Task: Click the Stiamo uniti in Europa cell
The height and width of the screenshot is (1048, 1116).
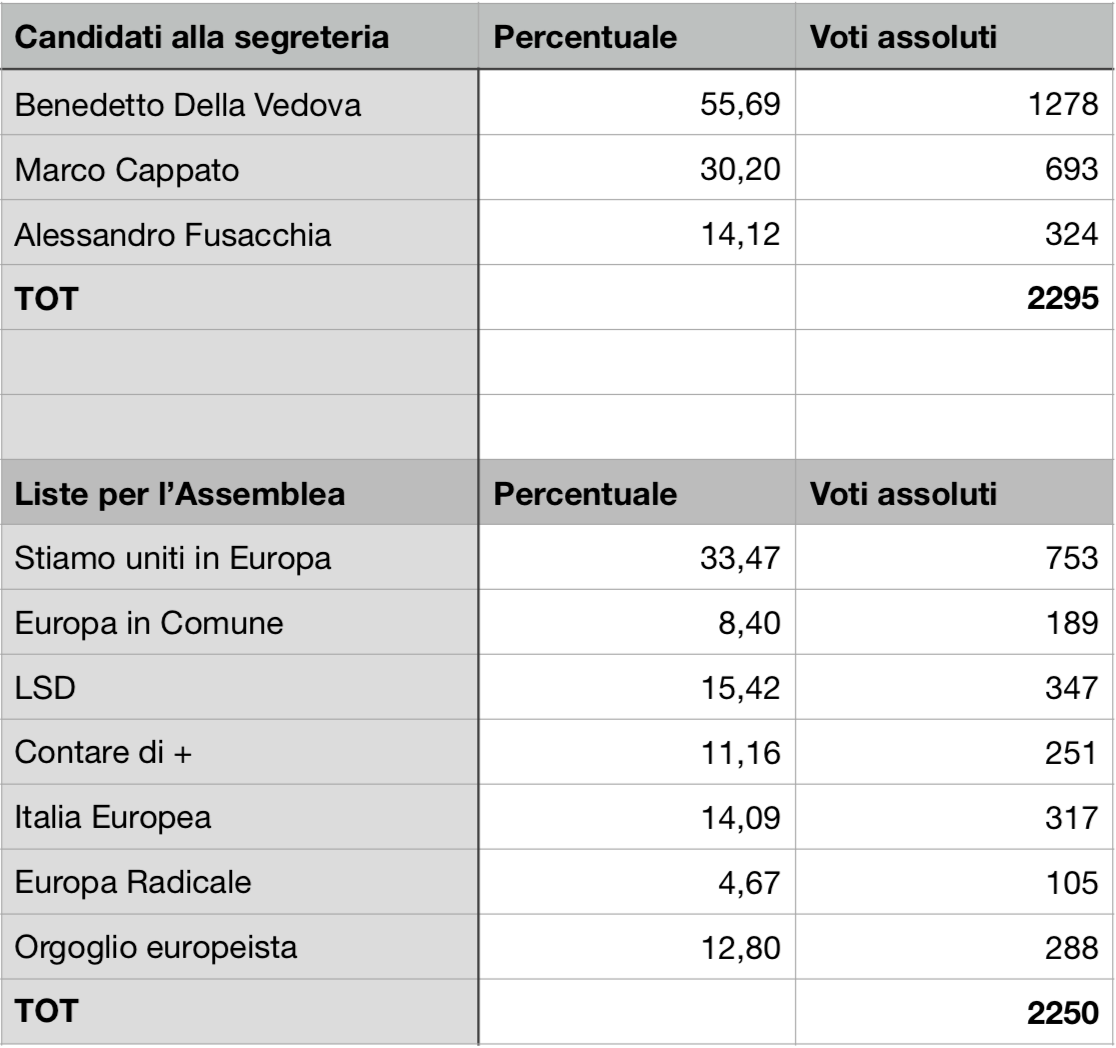Action: 240,557
